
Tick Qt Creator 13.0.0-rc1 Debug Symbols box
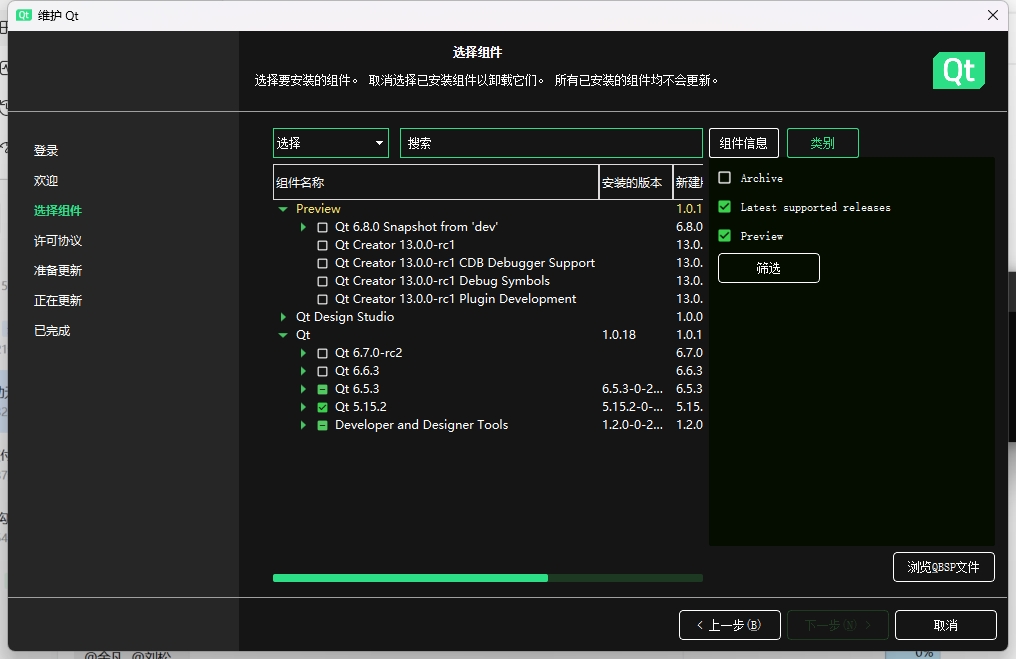[x=322, y=281]
